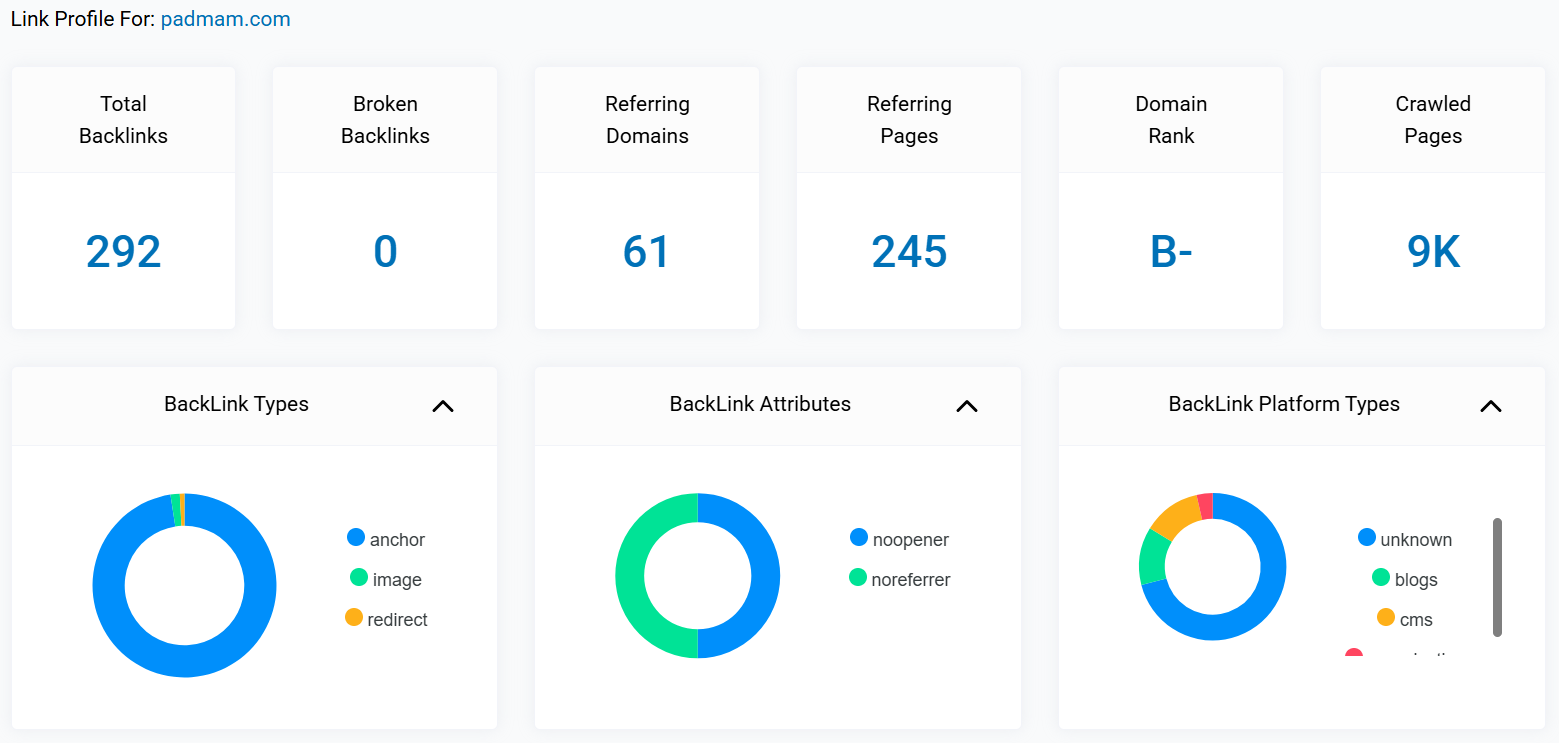Toggle the noopener legend entry
This screenshot has width=1559, height=743.
point(899,539)
